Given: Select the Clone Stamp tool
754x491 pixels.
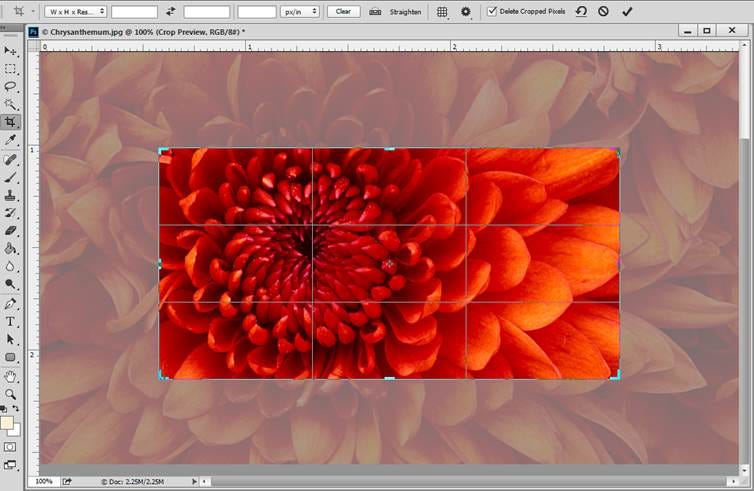Looking at the screenshot, I should pos(10,195).
